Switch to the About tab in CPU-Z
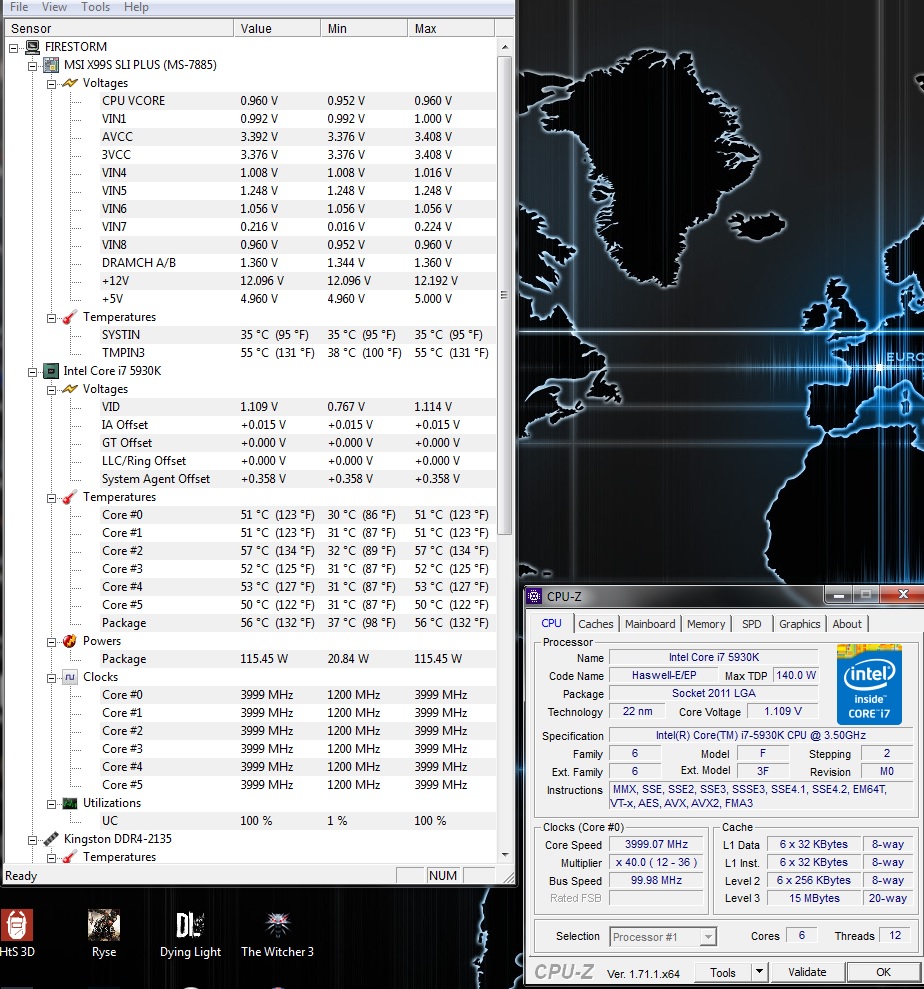This screenshot has height=989, width=924. tap(846, 624)
